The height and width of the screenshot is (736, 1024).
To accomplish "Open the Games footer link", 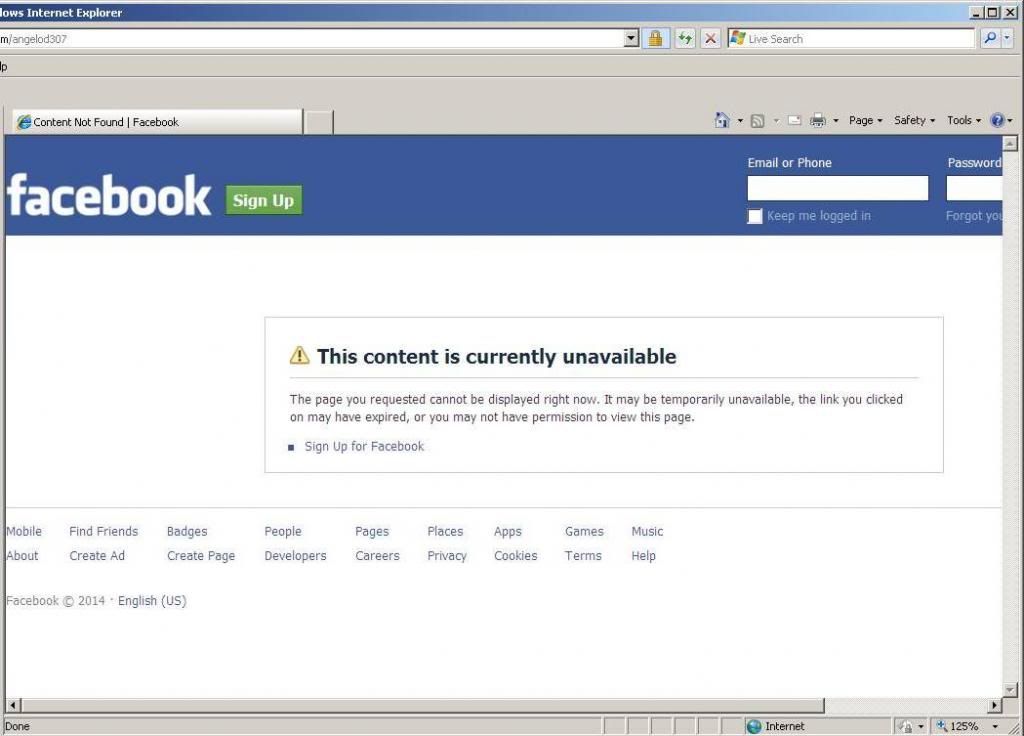I will pos(584,531).
